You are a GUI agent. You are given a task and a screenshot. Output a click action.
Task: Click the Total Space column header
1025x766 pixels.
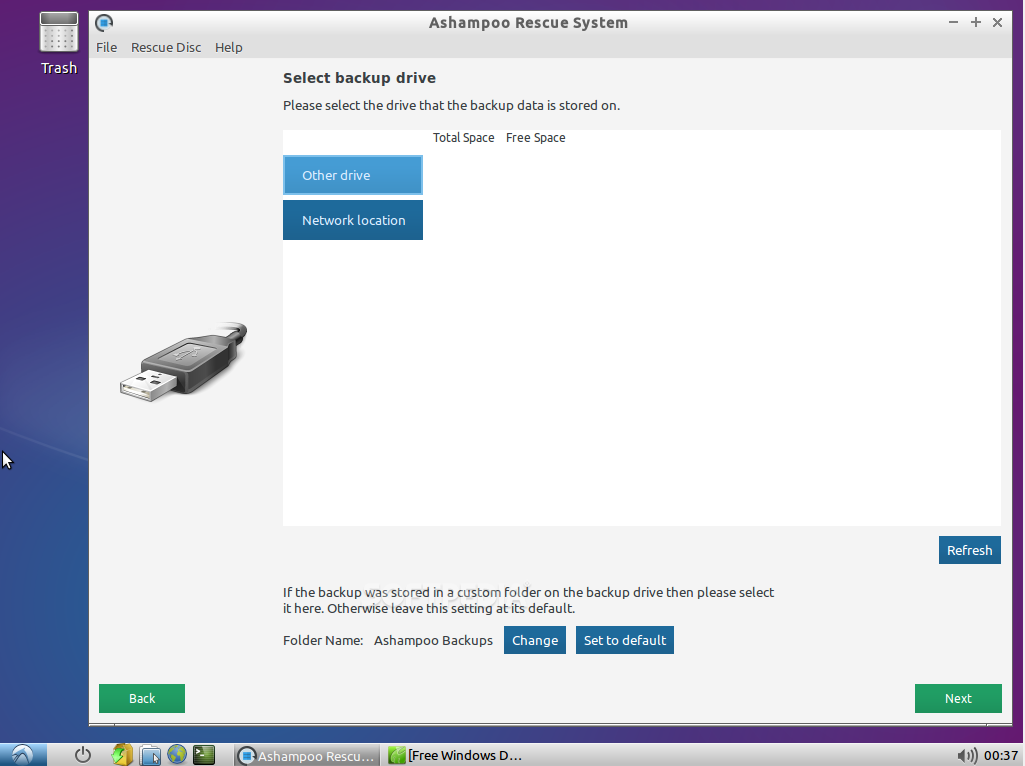tap(463, 138)
